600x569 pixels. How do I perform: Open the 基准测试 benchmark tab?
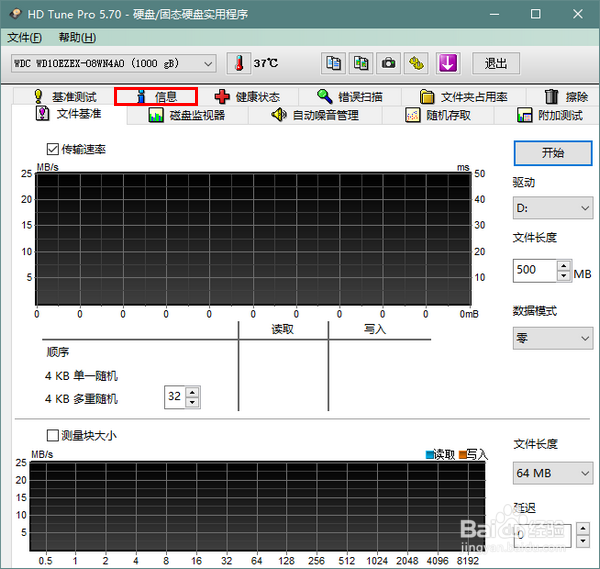[x=64, y=96]
